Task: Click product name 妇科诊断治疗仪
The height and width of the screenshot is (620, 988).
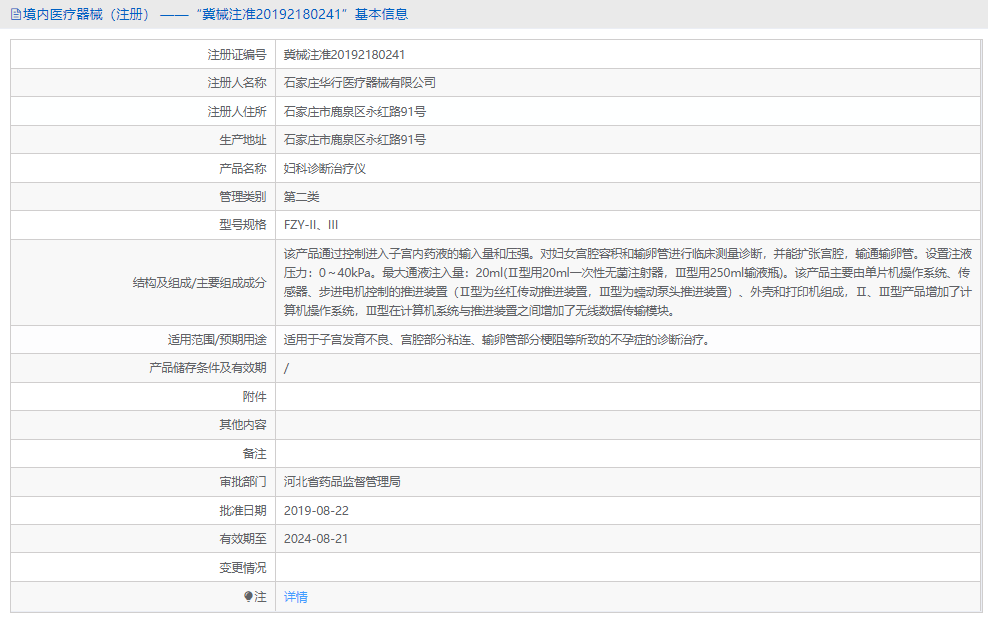Action: [328, 168]
